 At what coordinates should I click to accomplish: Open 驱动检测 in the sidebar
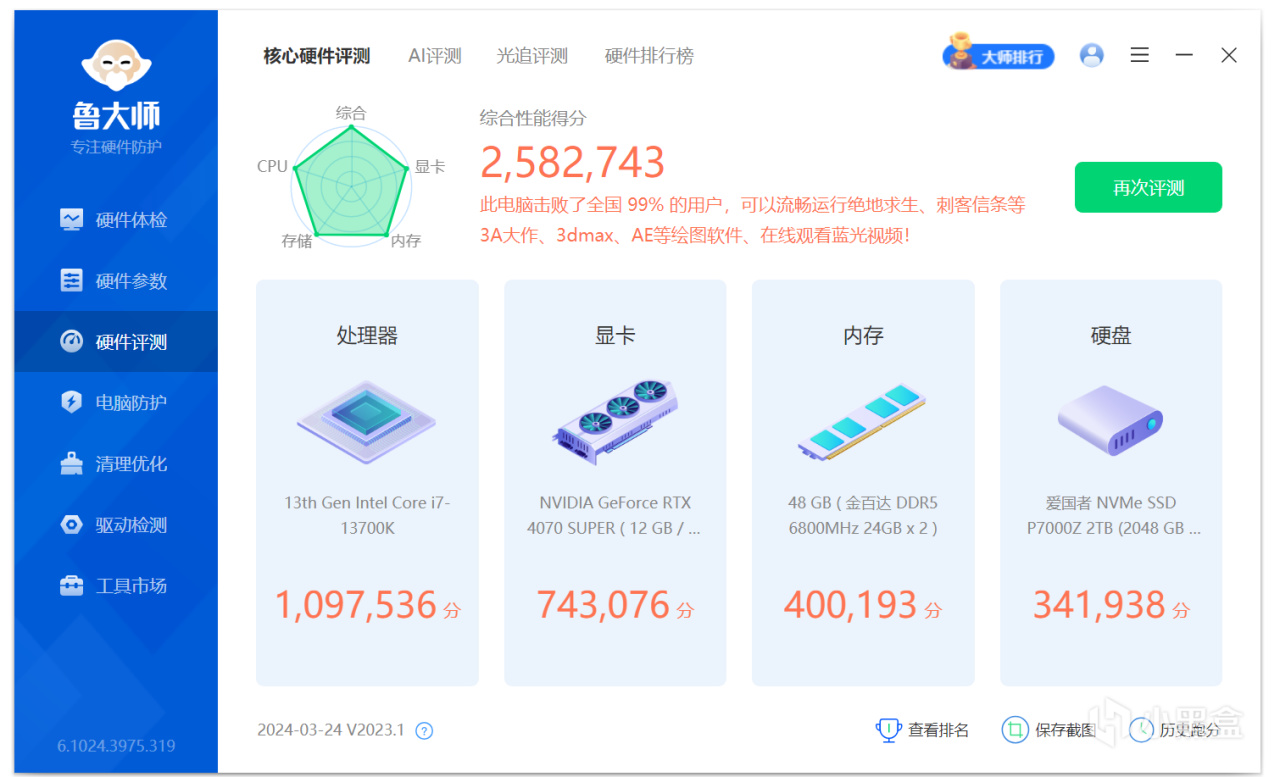pyautogui.click(x=116, y=525)
